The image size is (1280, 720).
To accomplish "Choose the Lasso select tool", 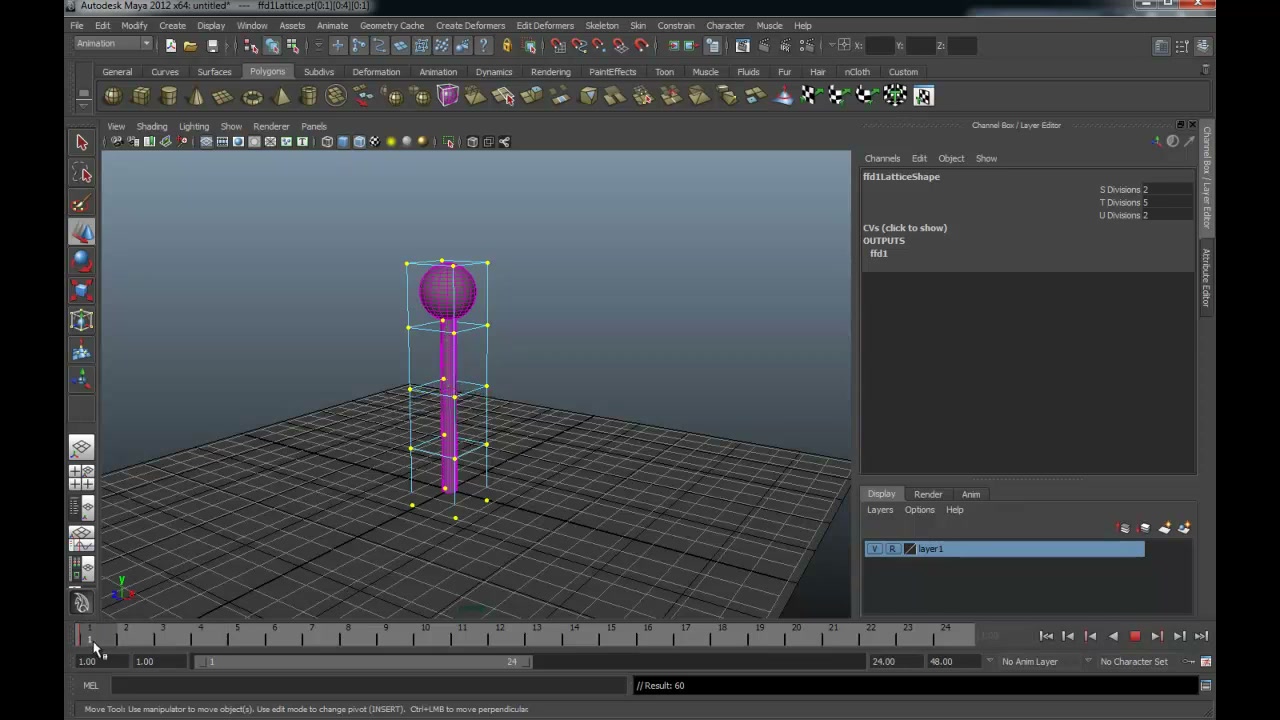I will (82, 175).
